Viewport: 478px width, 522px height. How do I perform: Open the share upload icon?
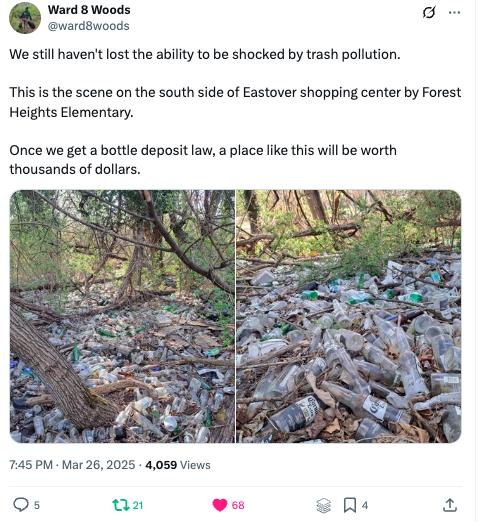(x=449, y=505)
